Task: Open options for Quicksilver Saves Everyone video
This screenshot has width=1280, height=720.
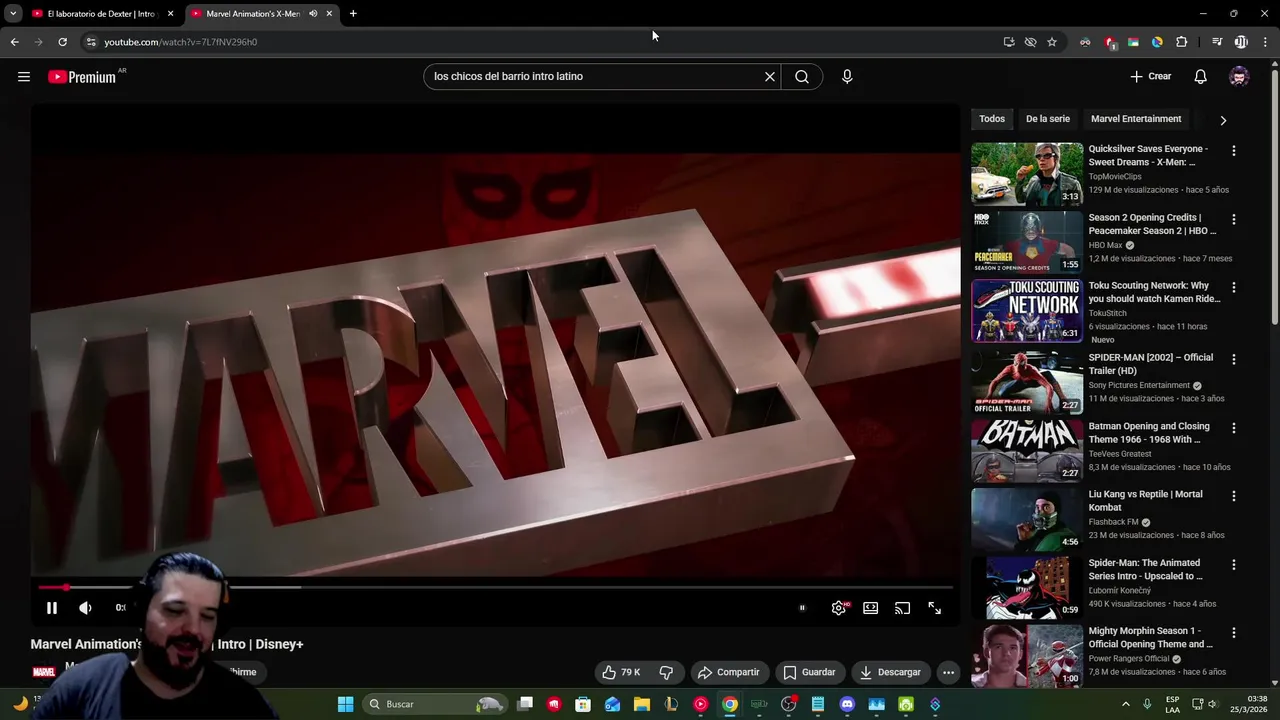Action: click(x=1233, y=151)
